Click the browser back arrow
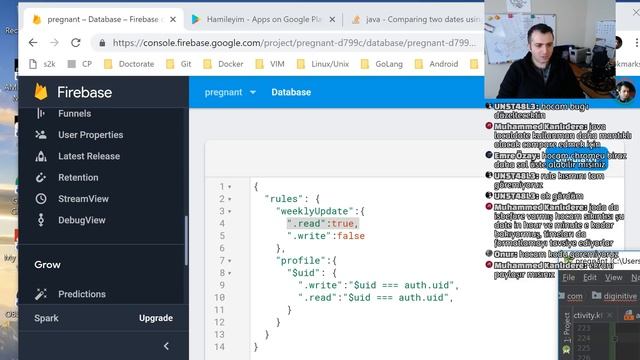Image resolution: width=640 pixels, height=360 pixels. coord(33,42)
